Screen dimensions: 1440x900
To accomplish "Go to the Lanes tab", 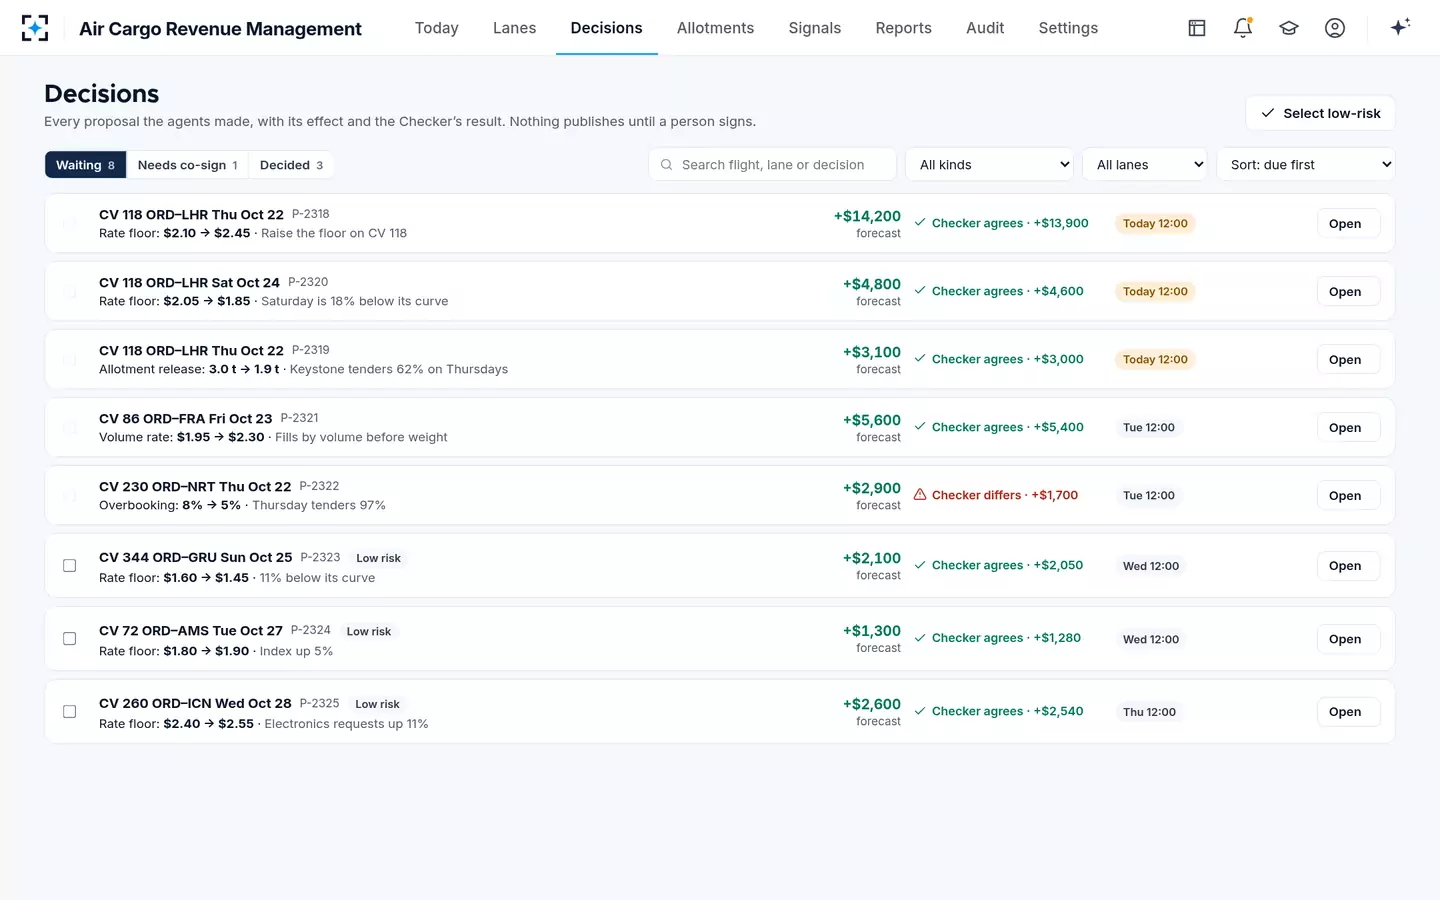I will 515,28.
